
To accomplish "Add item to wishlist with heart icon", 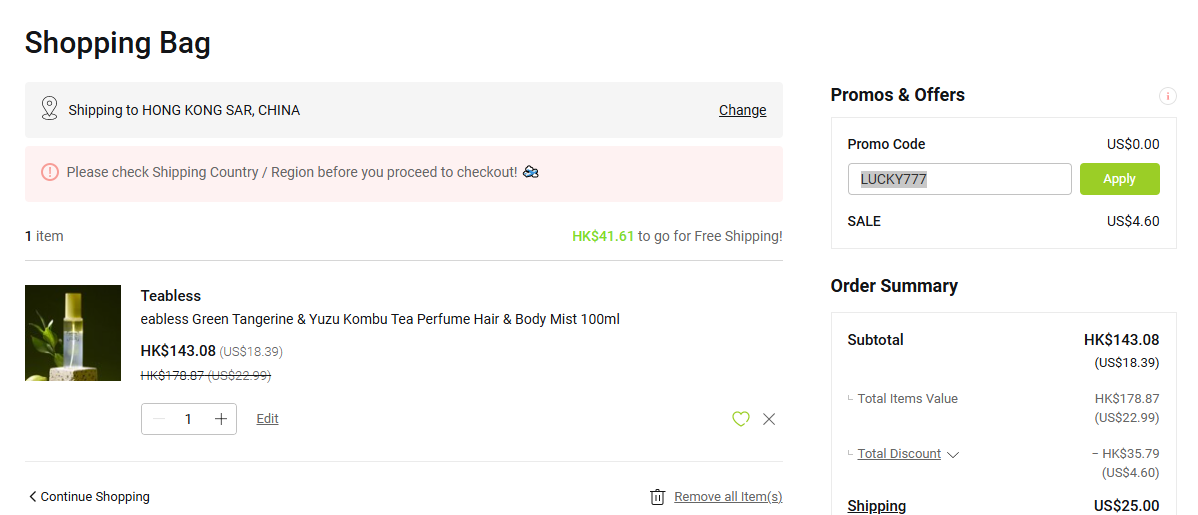I will (740, 419).
